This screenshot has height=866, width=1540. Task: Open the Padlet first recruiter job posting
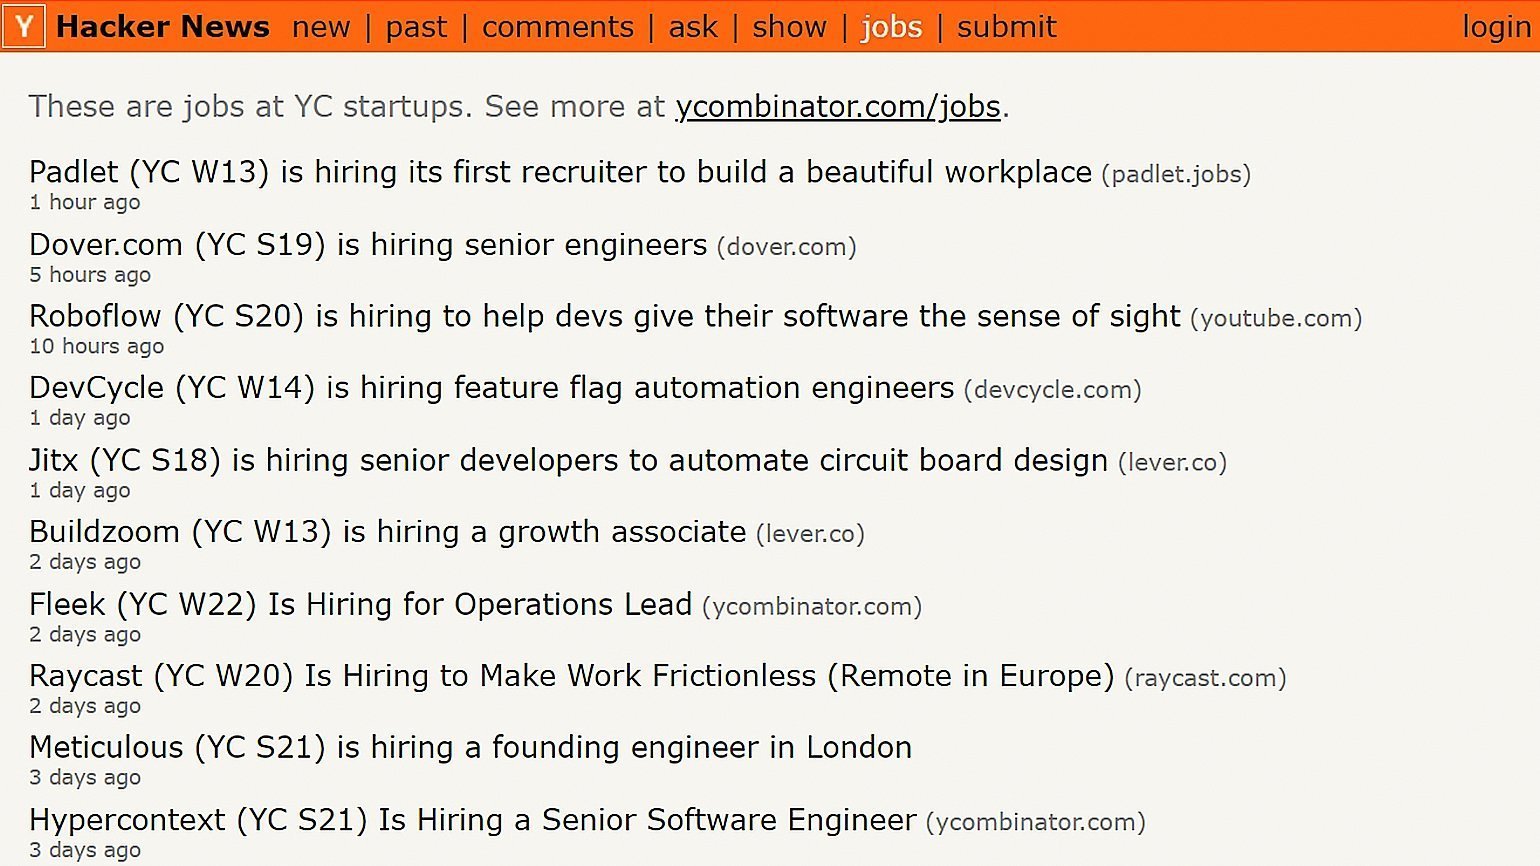click(560, 172)
